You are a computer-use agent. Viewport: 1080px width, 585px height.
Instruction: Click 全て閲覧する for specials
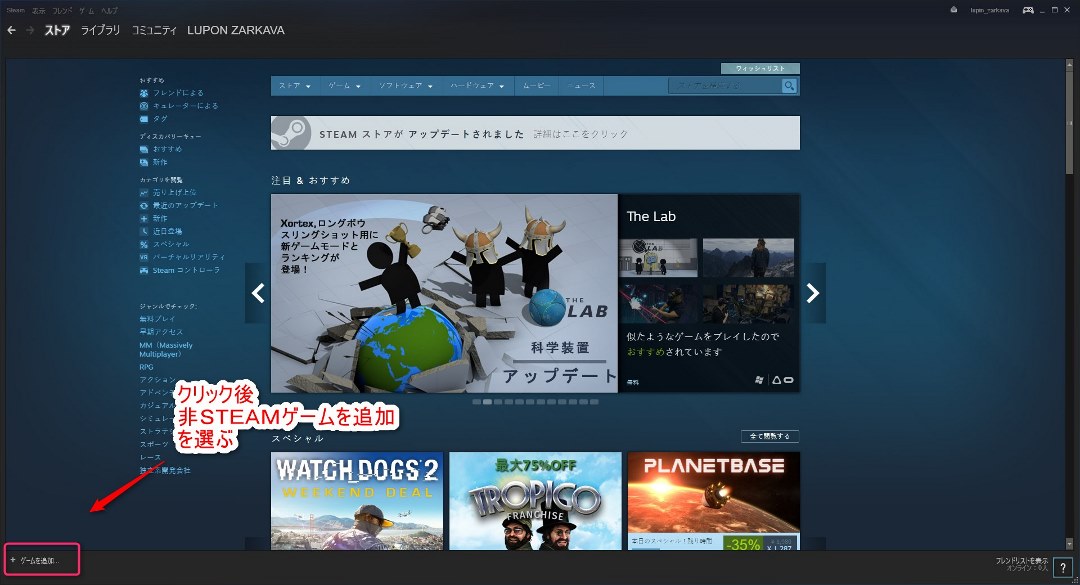(770, 436)
